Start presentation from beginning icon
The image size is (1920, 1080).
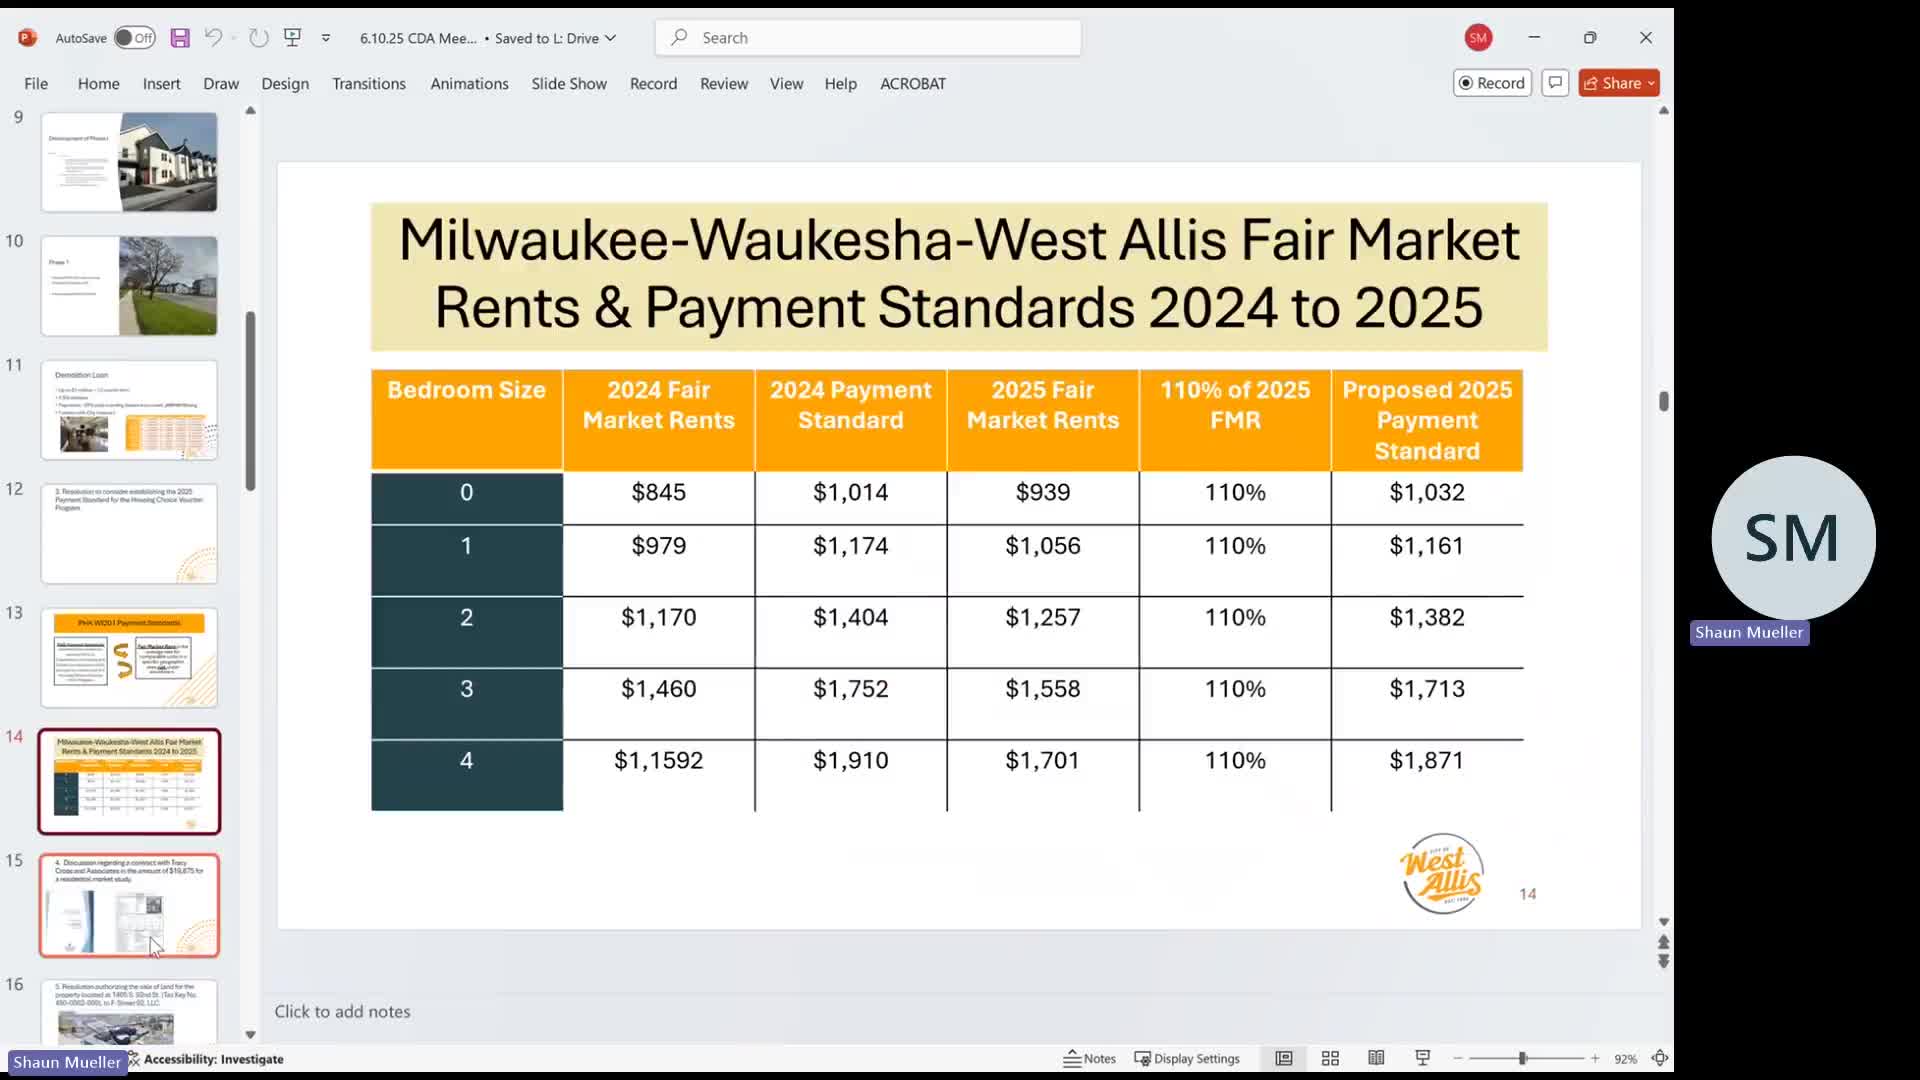[x=293, y=38]
